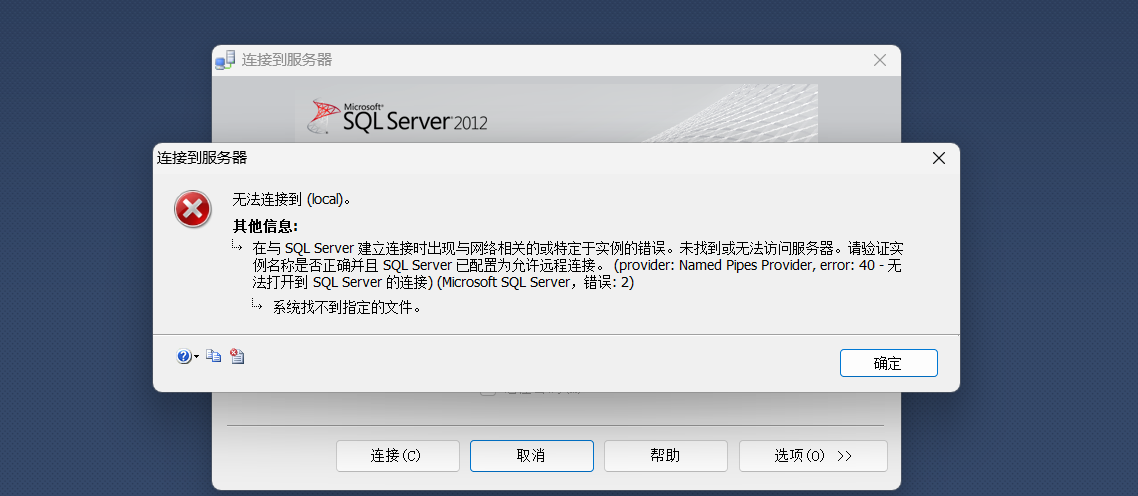Close the error message dialog
The image size is (1138, 496).
pyautogui.click(x=938, y=158)
